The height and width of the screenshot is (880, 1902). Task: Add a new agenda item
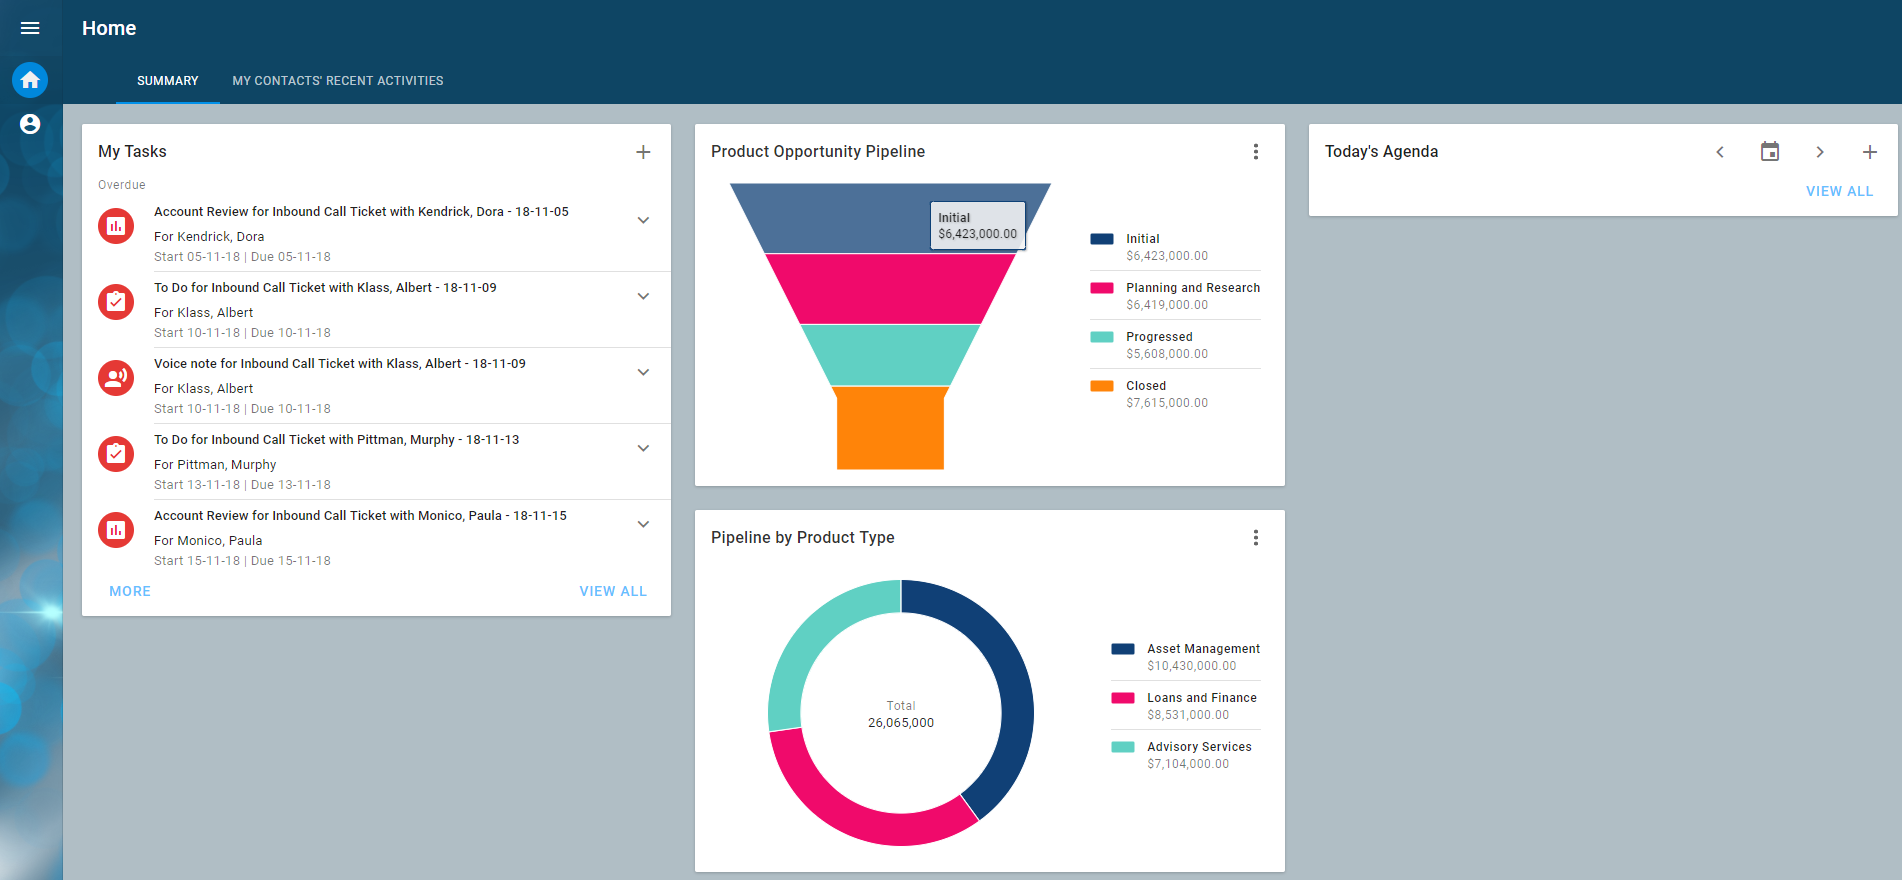pyautogui.click(x=1869, y=152)
